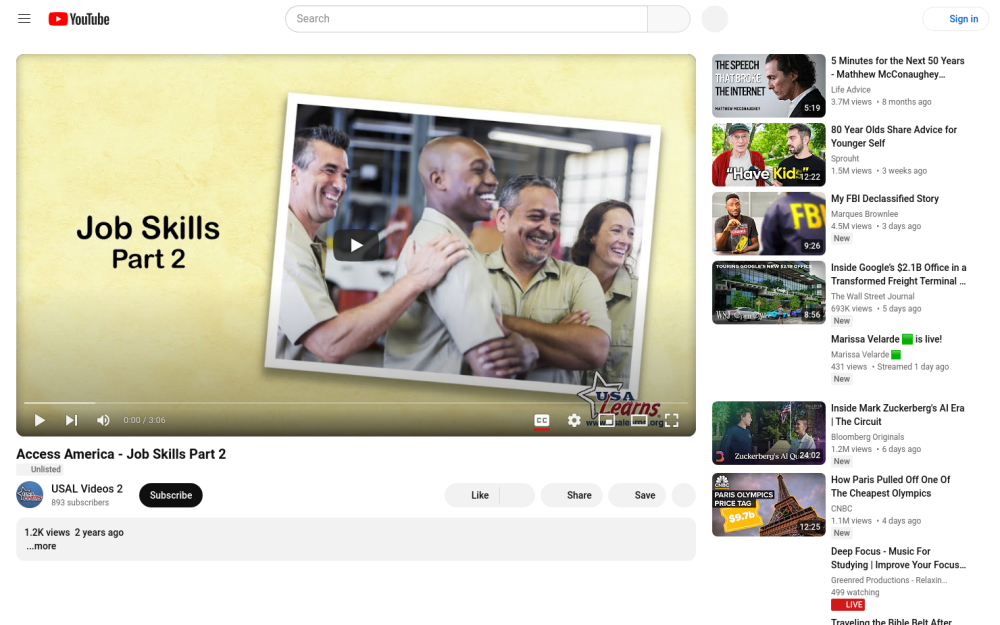Open 'Inside Google's $2.1B Office' title
Viewport: 1000px width, 625px height.
click(x=898, y=274)
